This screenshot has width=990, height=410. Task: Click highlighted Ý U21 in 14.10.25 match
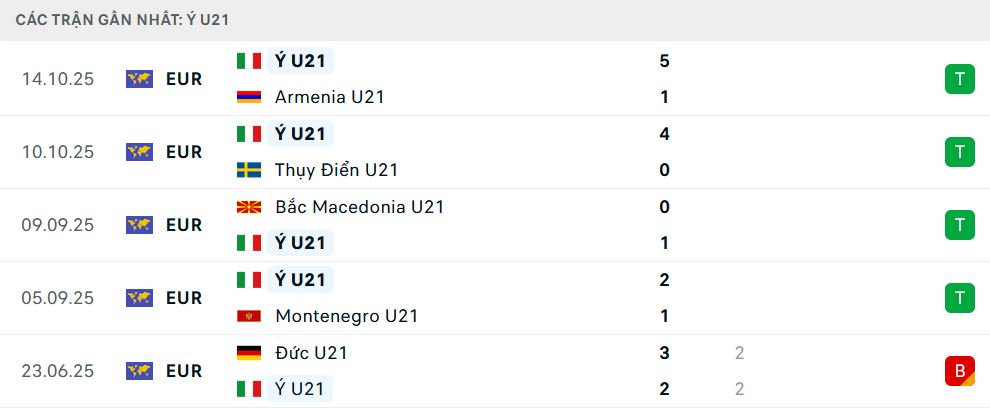point(300,61)
